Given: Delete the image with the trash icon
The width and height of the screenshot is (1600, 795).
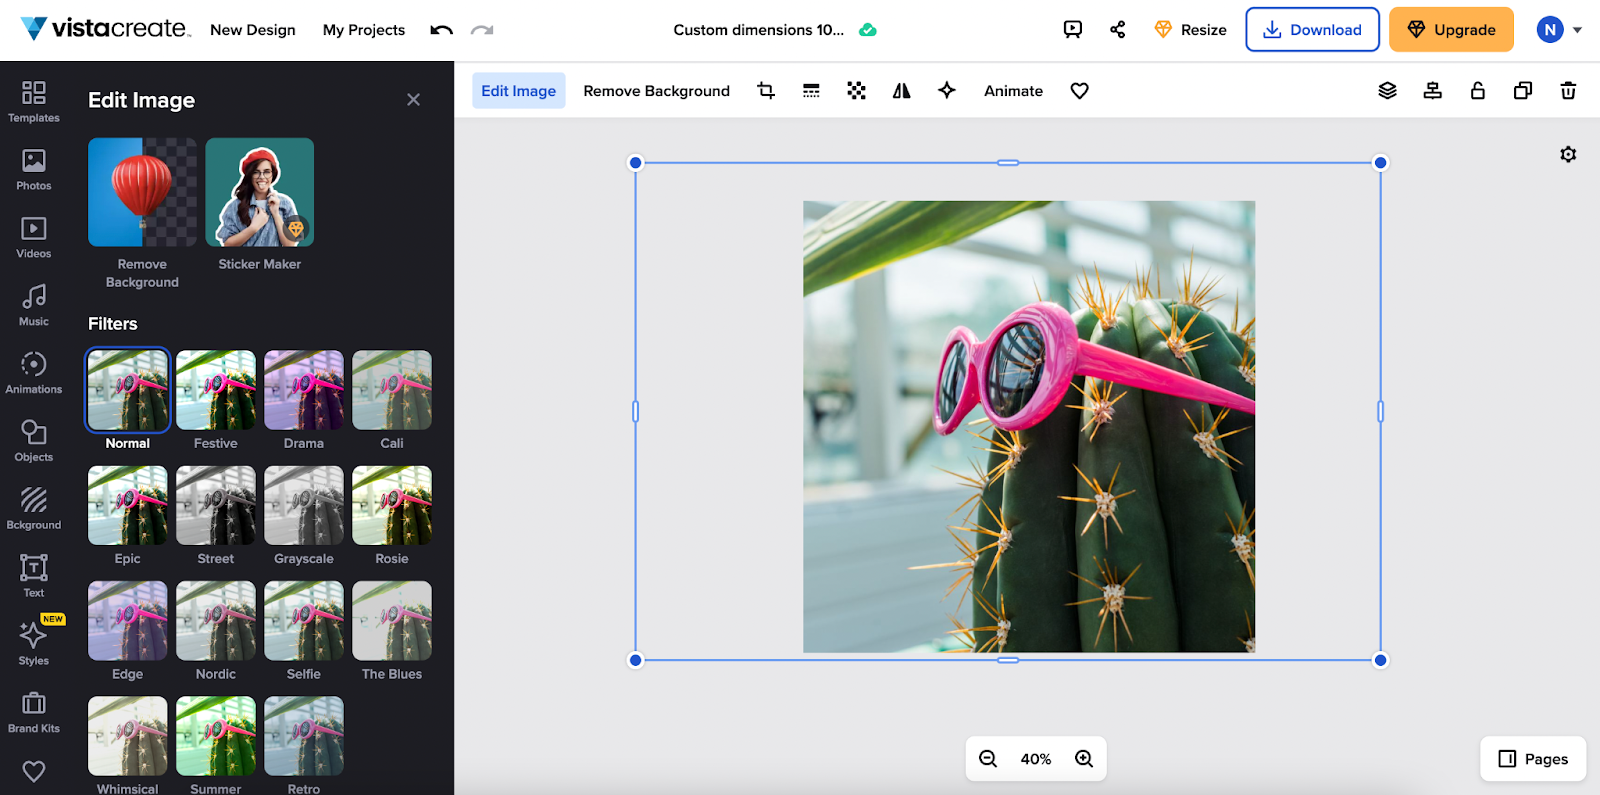Looking at the screenshot, I should (x=1568, y=91).
